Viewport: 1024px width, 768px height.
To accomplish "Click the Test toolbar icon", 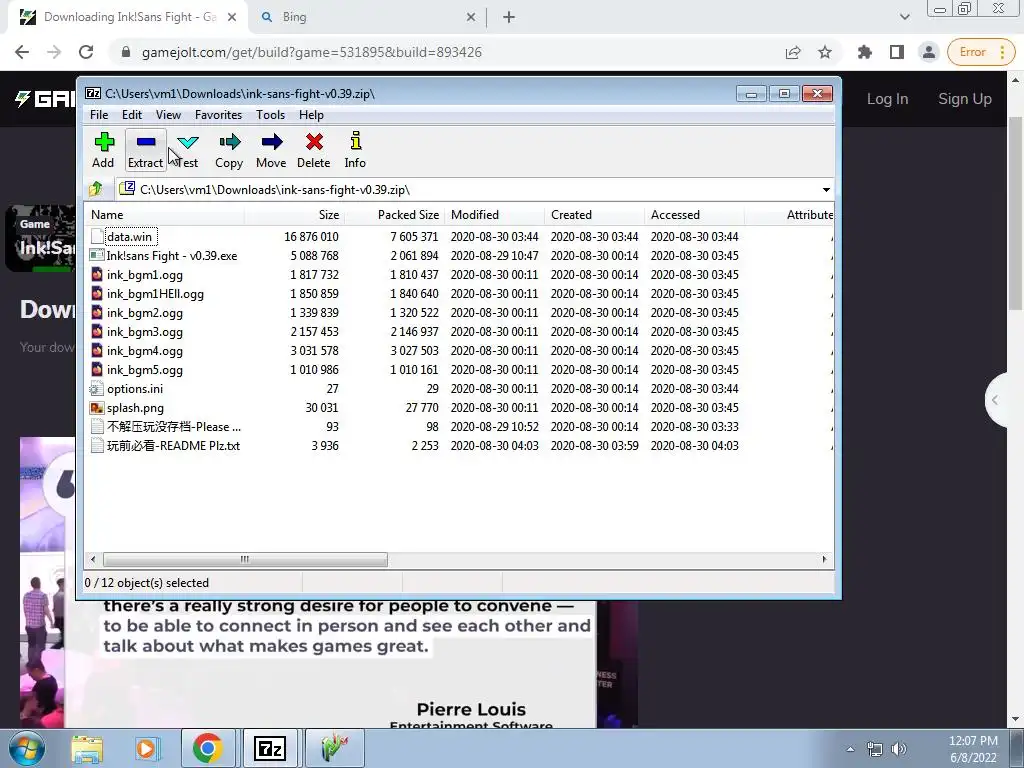I will click(188, 142).
